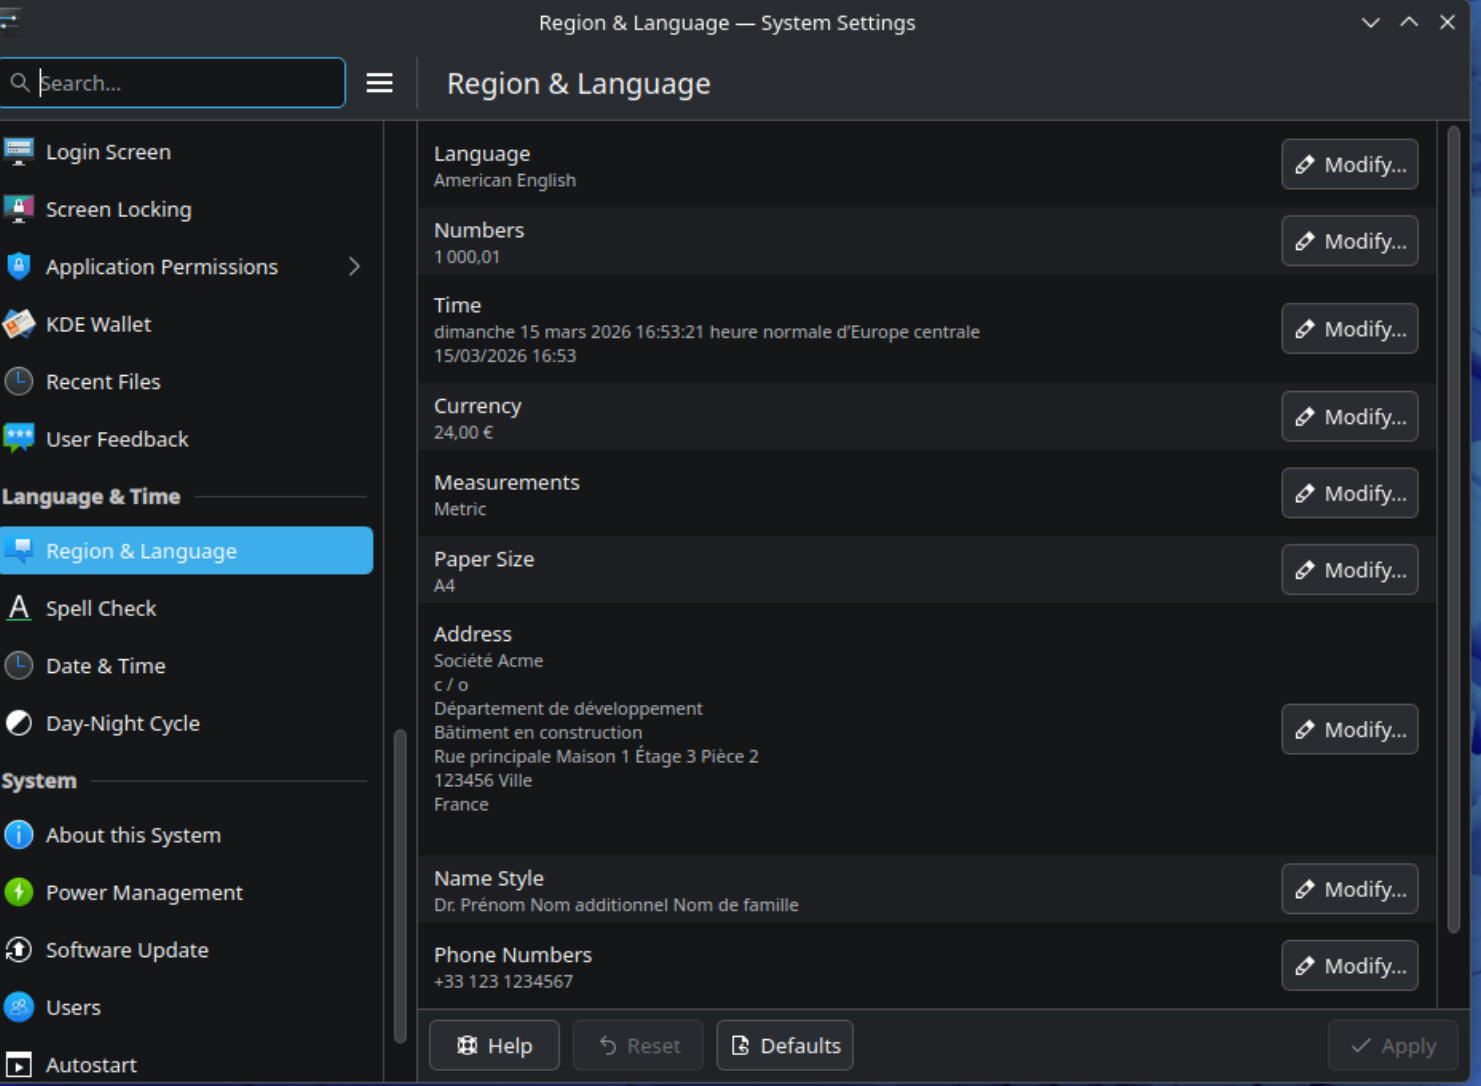Select Date & Time in the sidebar

105,666
